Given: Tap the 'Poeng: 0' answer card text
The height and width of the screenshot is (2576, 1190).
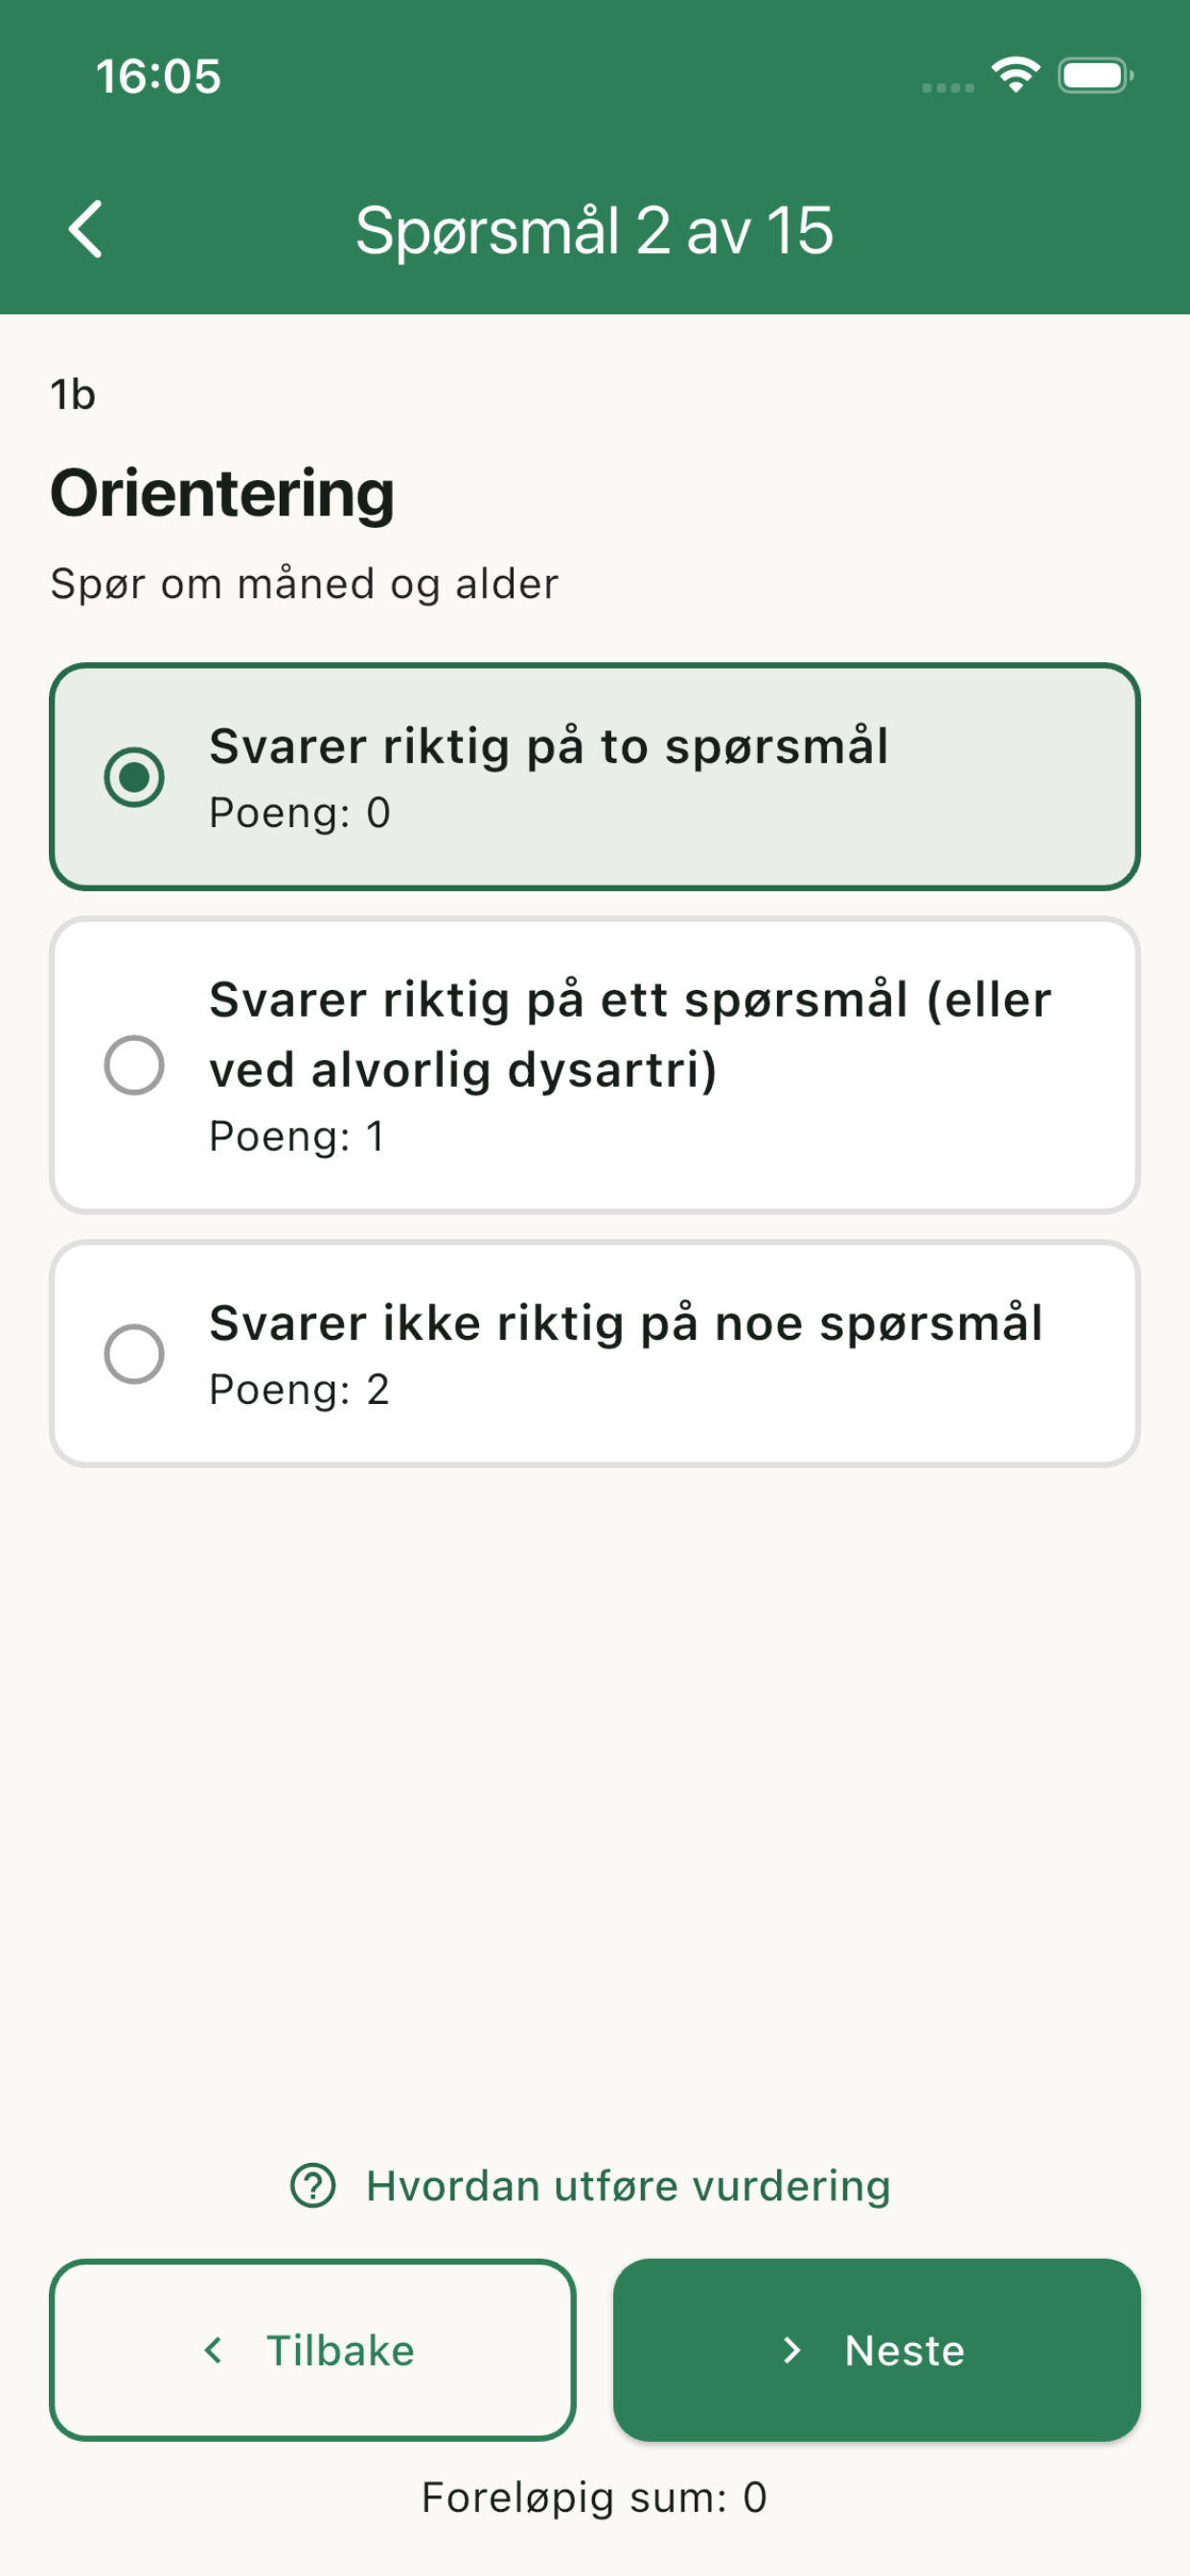Looking at the screenshot, I should pyautogui.click(x=299, y=812).
